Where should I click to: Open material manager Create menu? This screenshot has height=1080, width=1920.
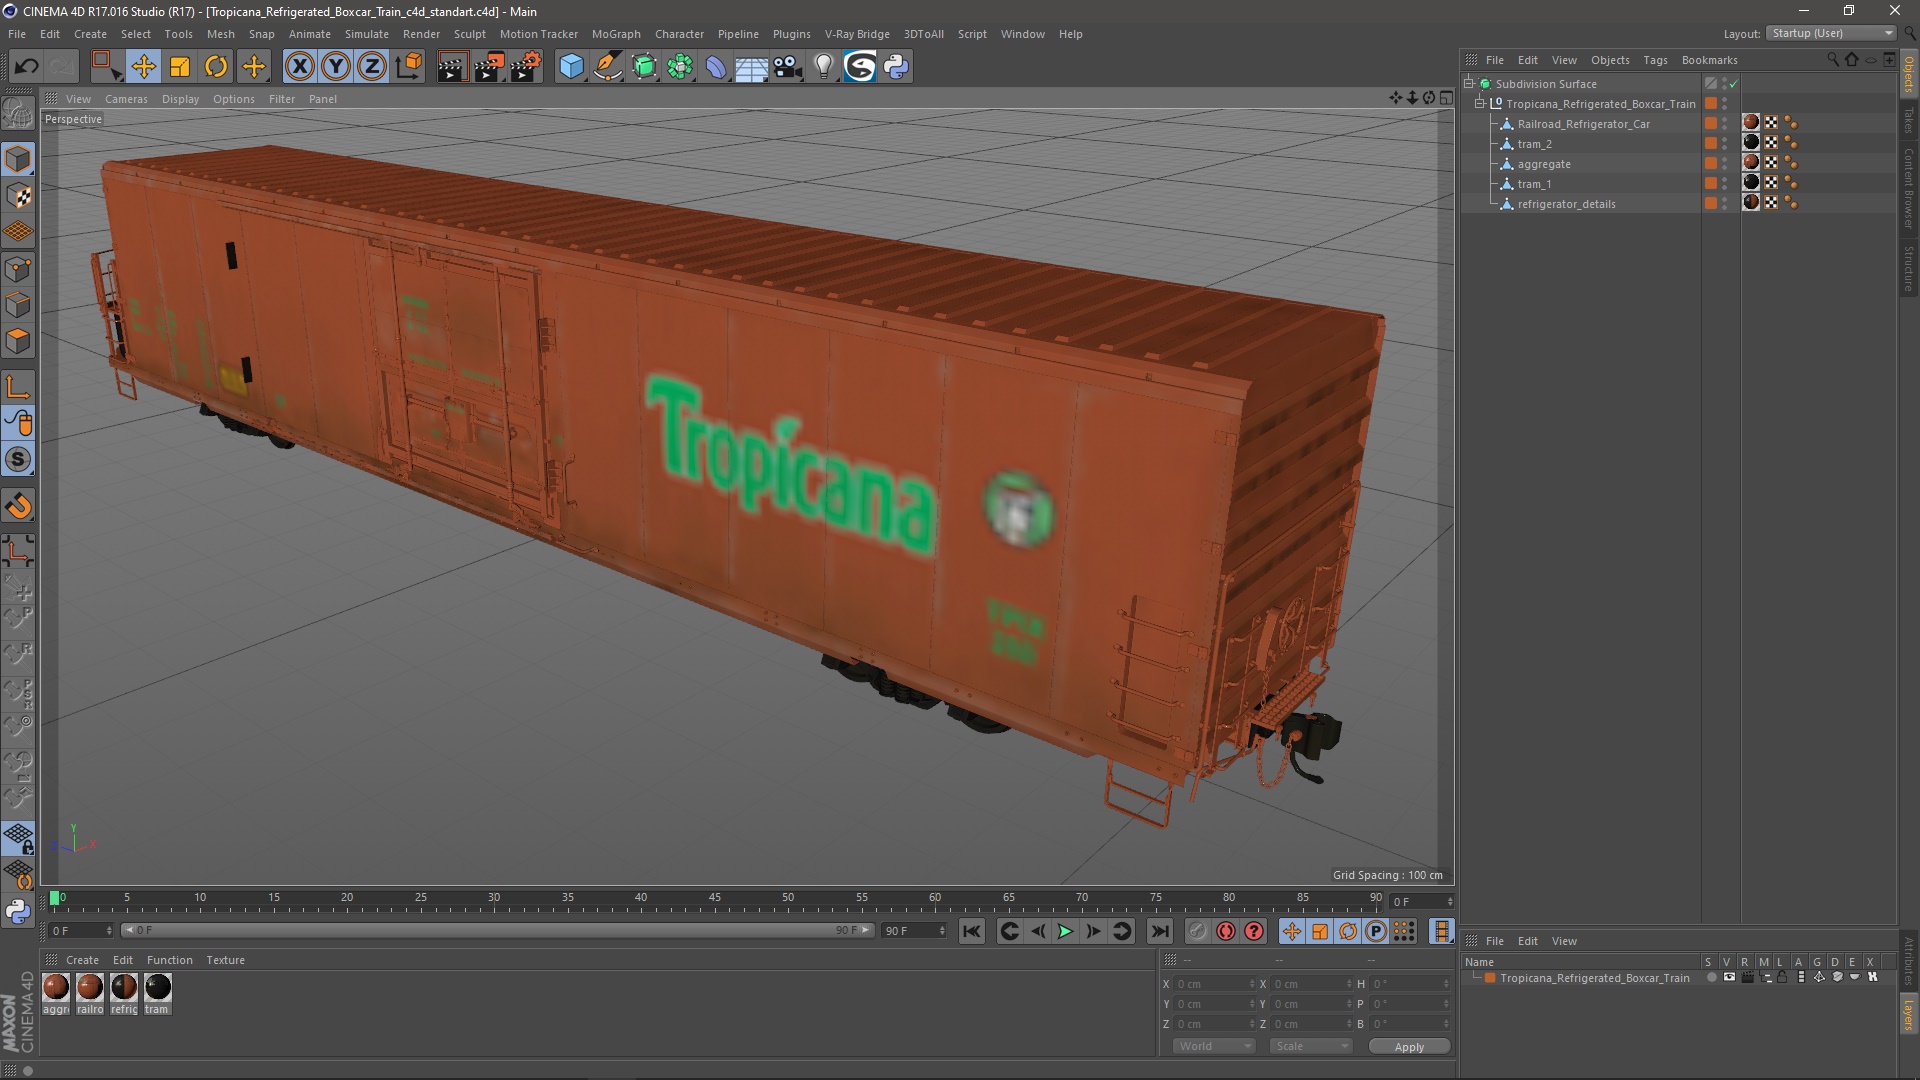click(x=82, y=960)
